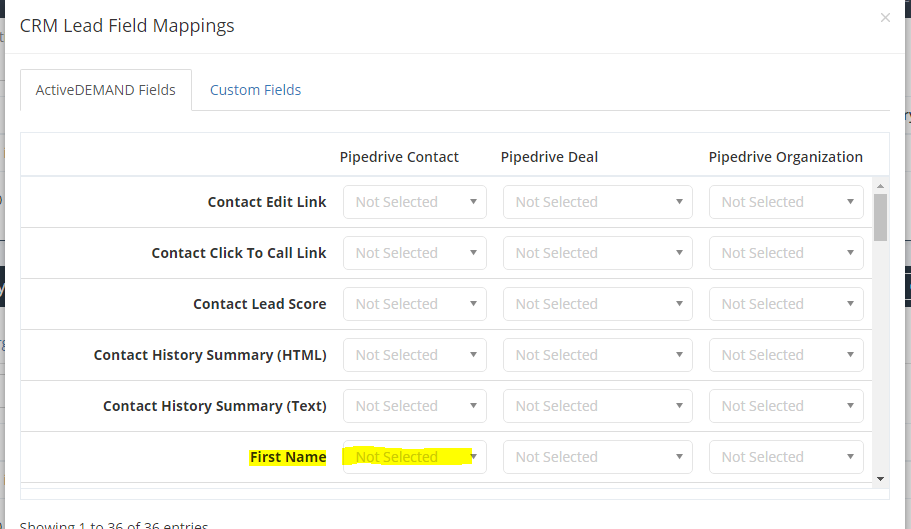Click the mappings table vertical scrollbar thumb
Image resolution: width=911 pixels, height=529 pixels.
tap(880, 217)
